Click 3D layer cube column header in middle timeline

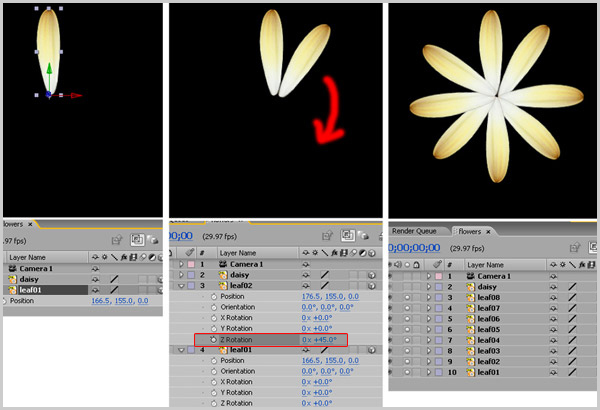pyautogui.click(x=371, y=253)
